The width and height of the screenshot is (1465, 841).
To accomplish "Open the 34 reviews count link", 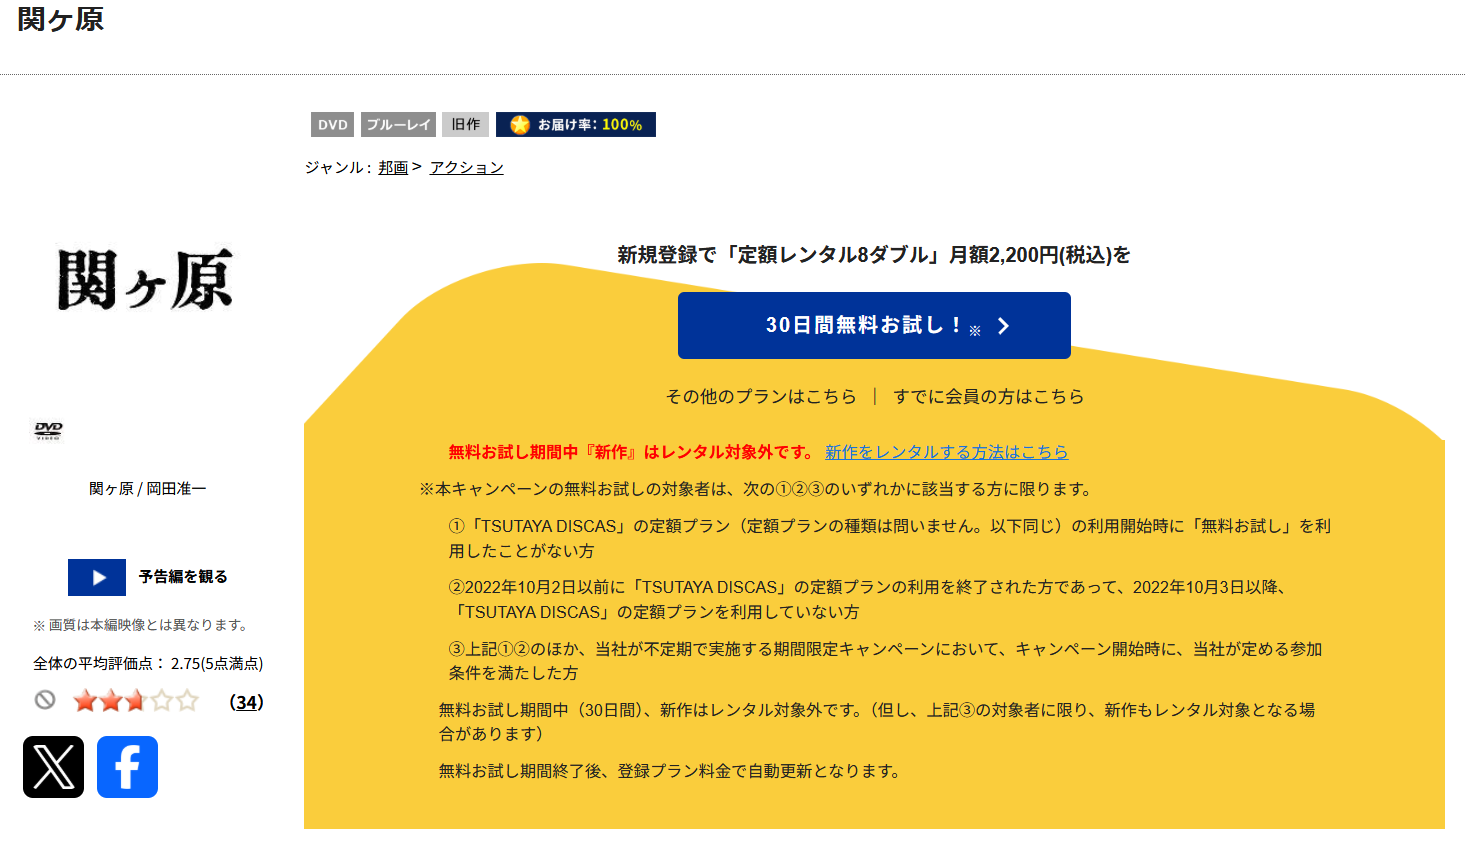I will tap(247, 702).
